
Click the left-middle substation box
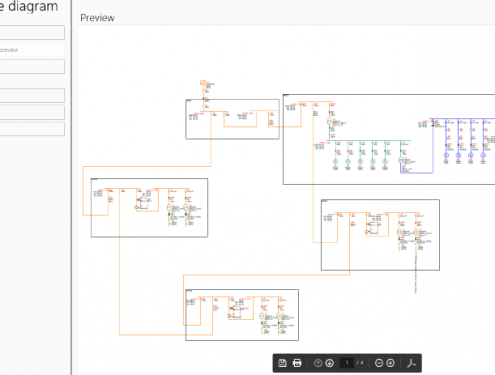tap(149, 208)
